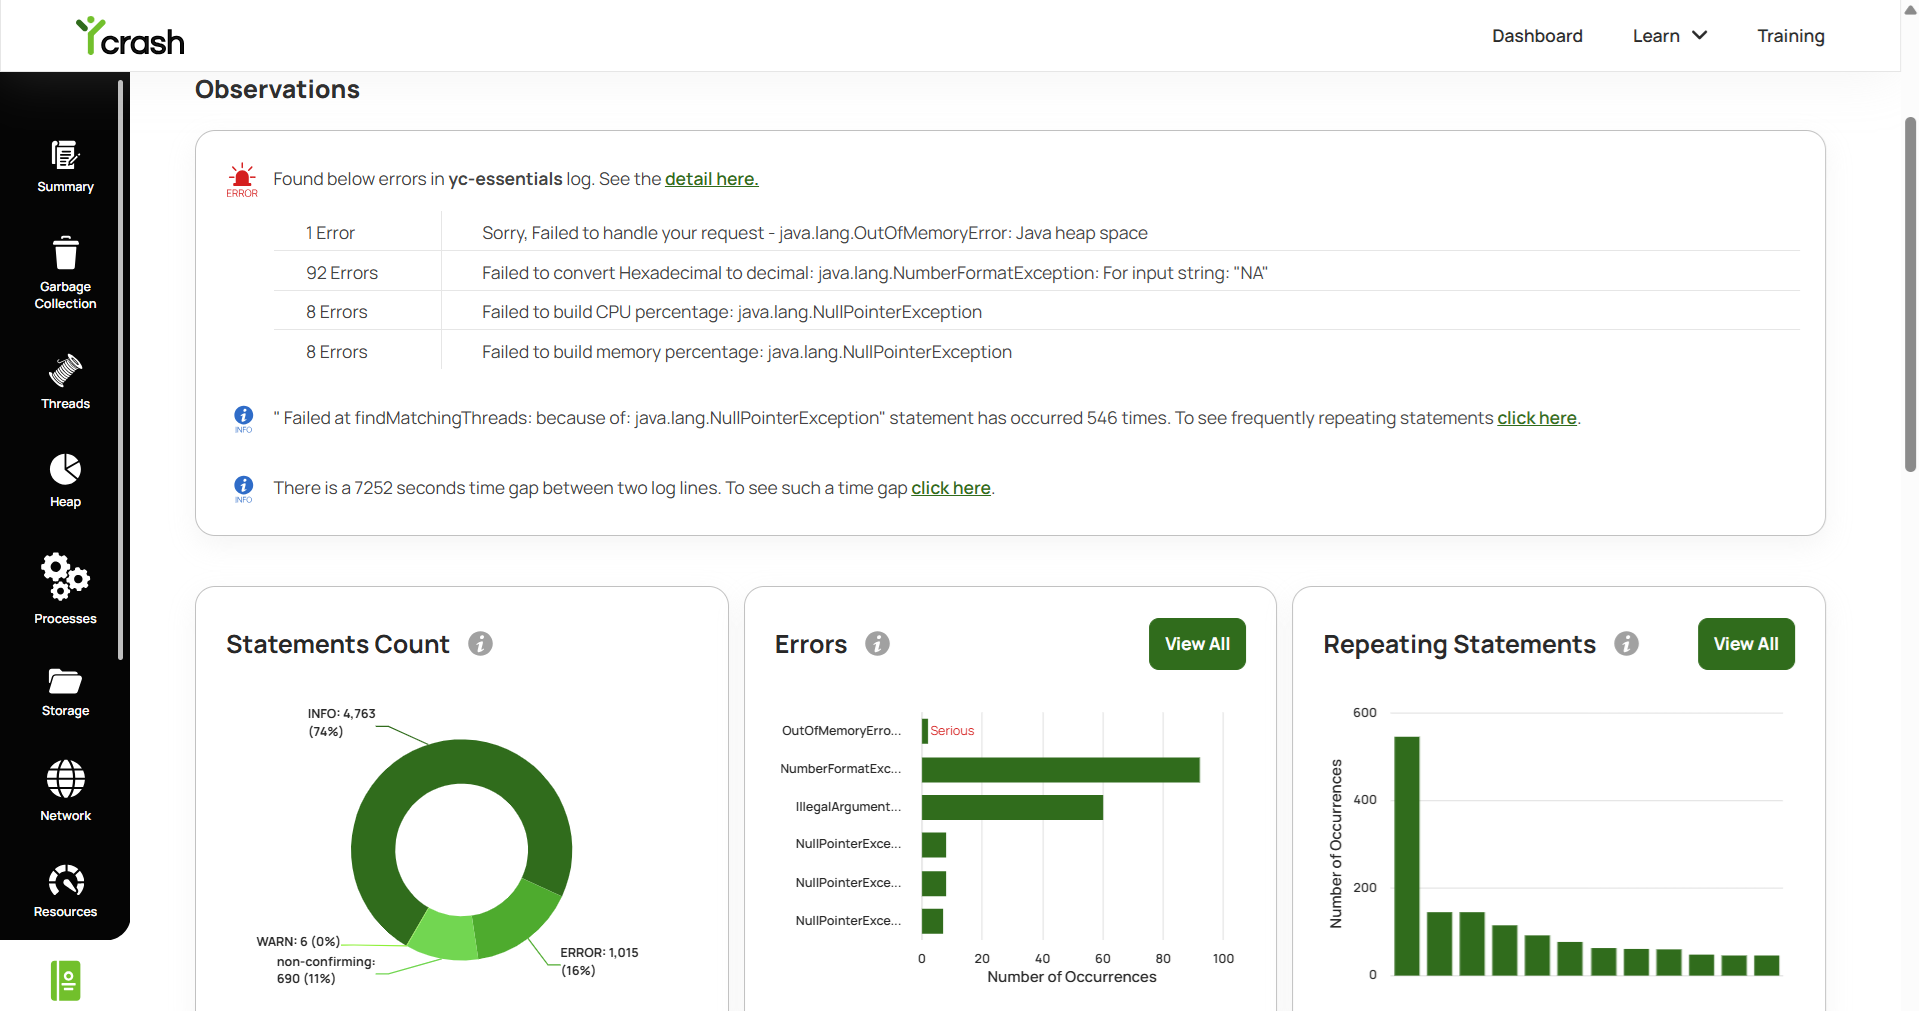
Task: Show info for Statements Count
Action: tap(481, 644)
